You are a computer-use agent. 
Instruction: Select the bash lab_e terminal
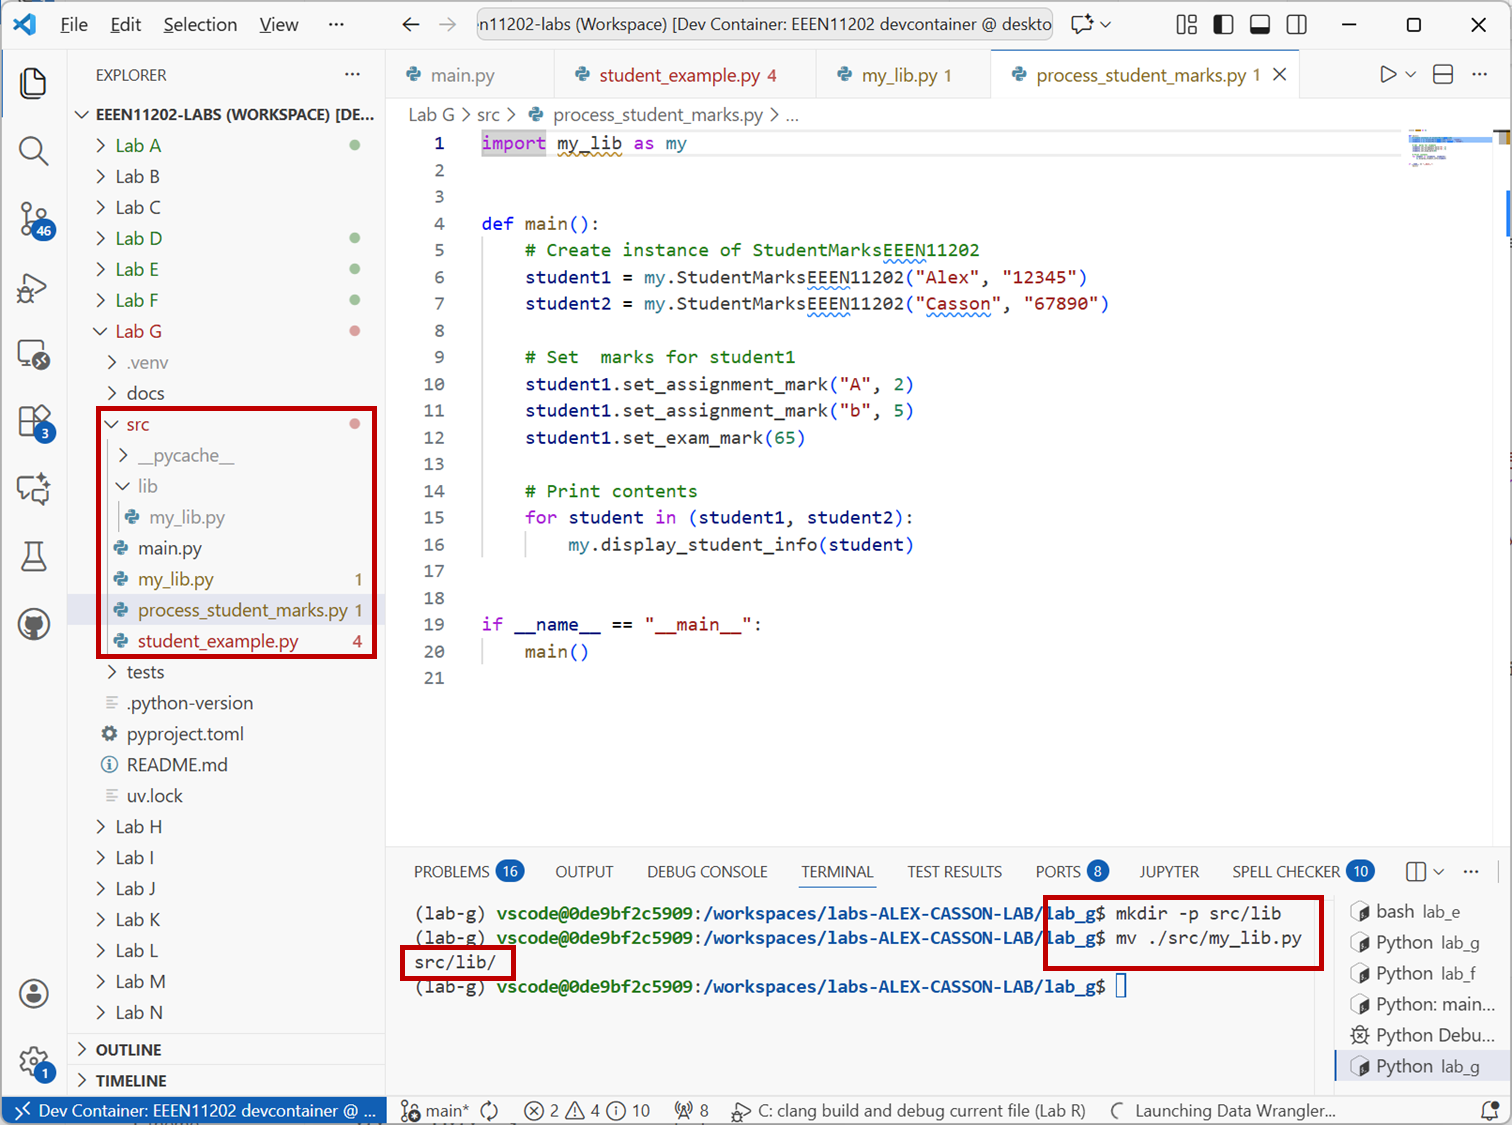tap(1416, 912)
